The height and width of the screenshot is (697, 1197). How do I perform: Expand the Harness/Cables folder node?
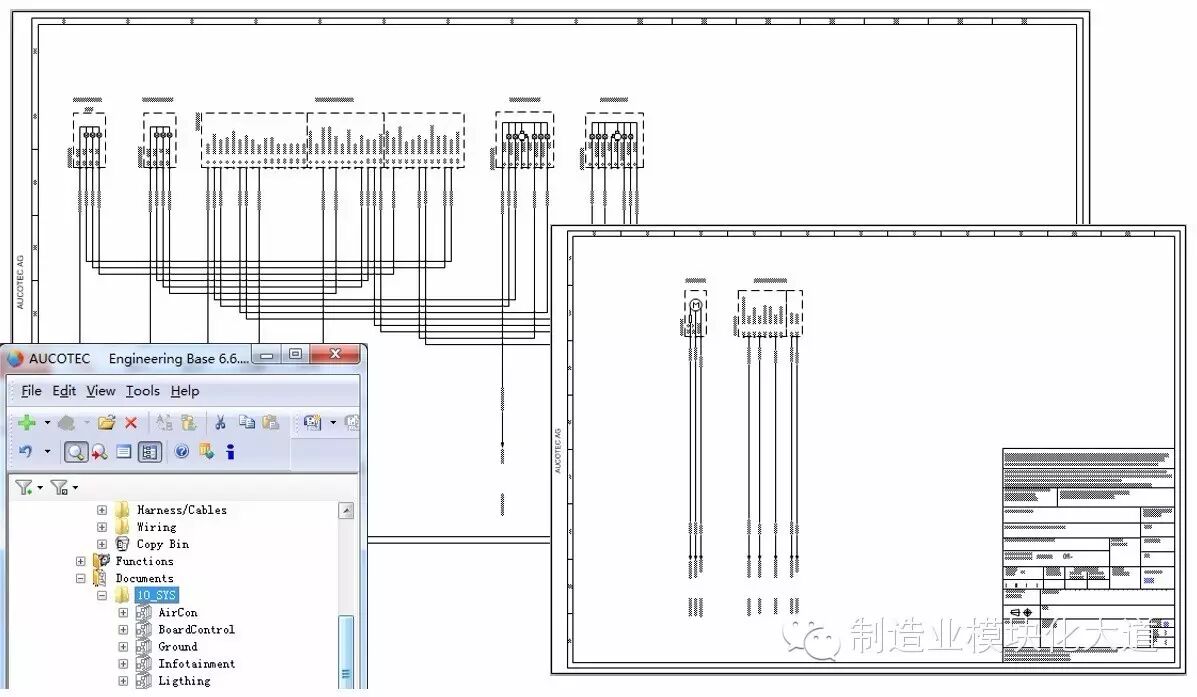[x=102, y=510]
